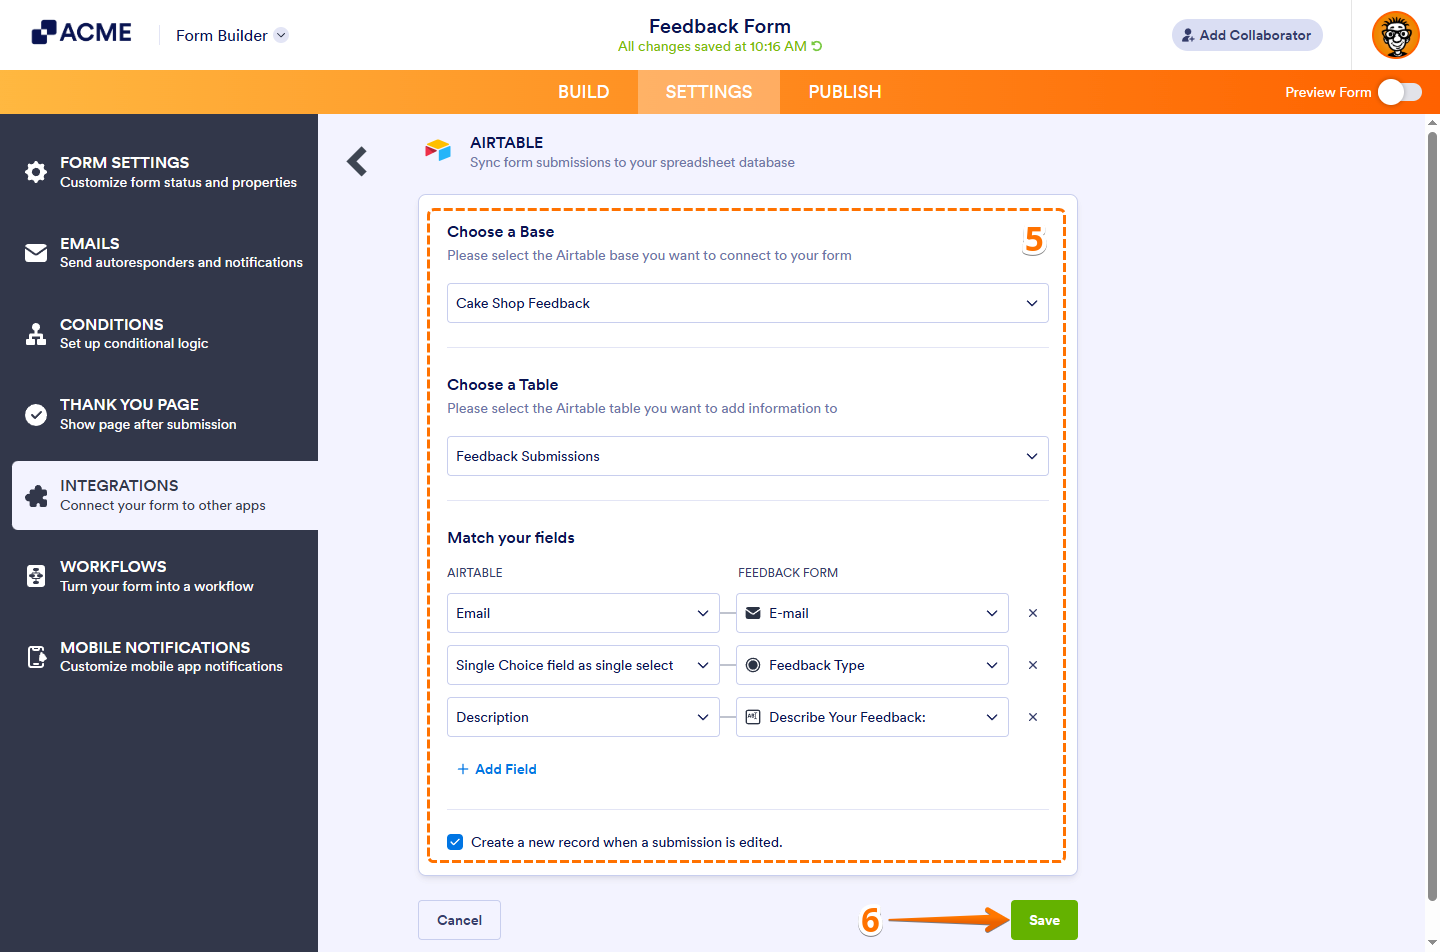Click the Save button
Viewport: 1440px width, 952px height.
[1044, 919]
